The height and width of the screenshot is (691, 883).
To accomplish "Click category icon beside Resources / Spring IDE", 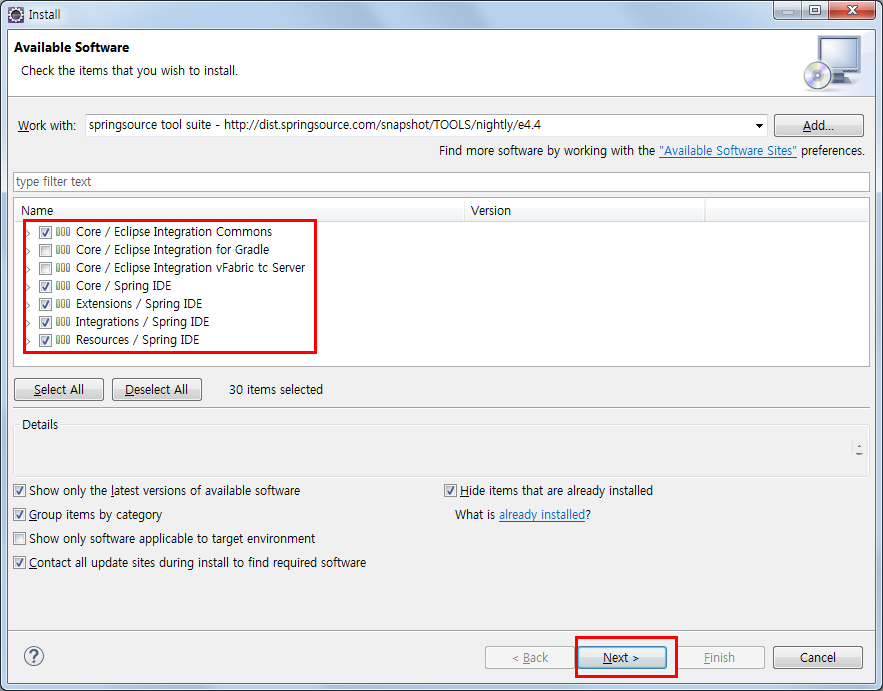I will coord(63,340).
